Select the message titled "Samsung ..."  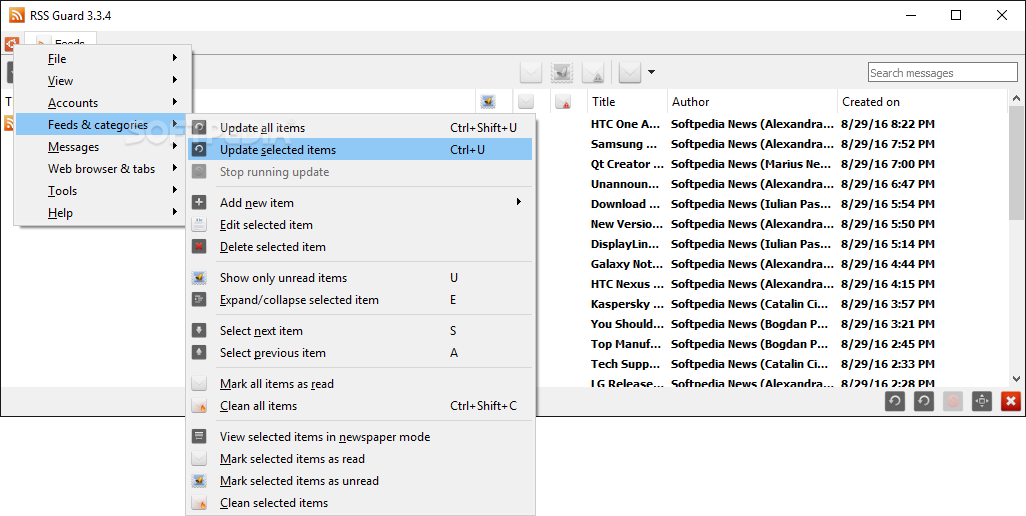(x=624, y=144)
